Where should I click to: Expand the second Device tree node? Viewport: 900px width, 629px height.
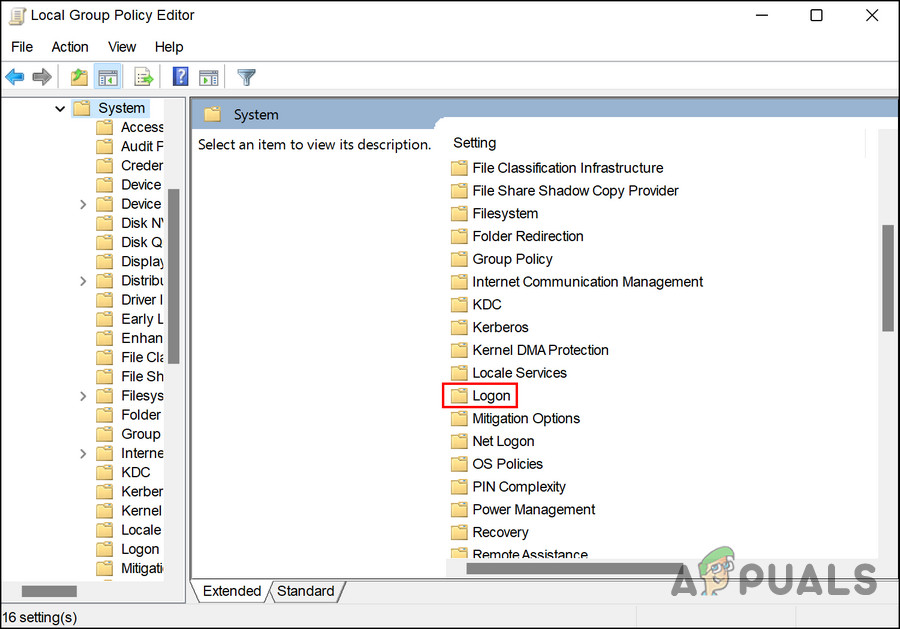pos(83,204)
